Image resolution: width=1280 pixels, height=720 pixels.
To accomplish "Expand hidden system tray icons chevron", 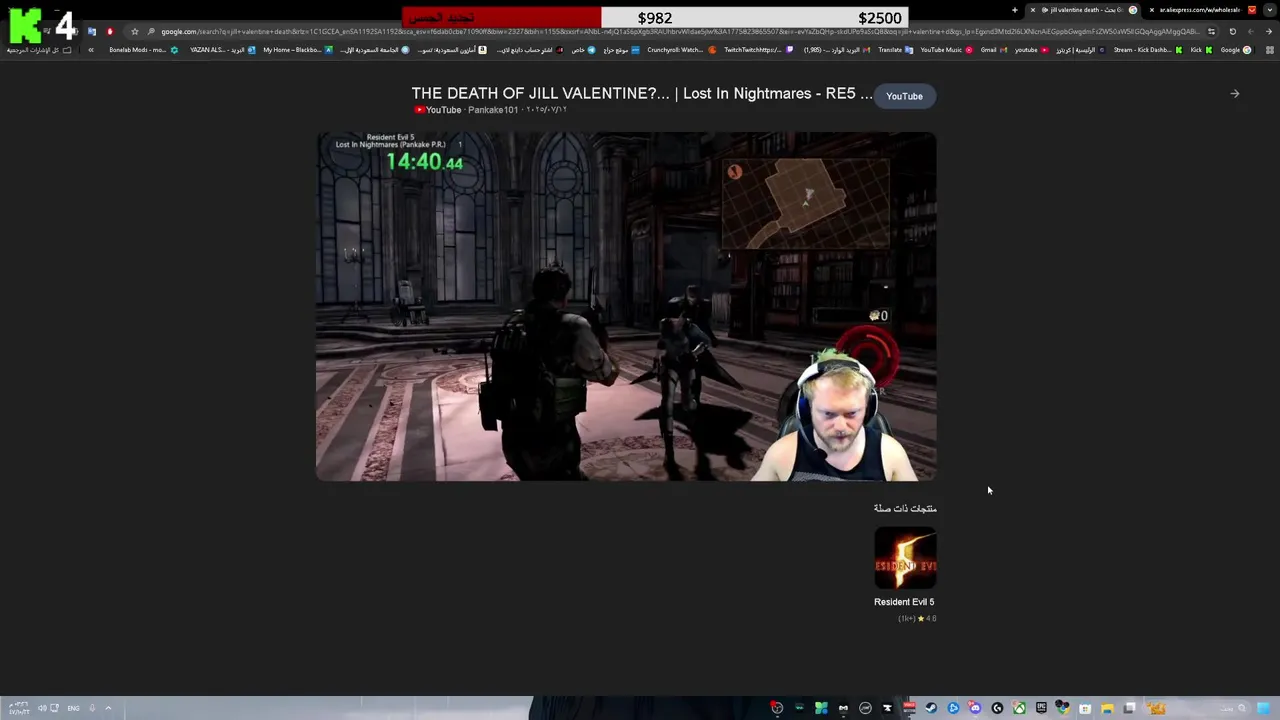I will coord(108,708).
